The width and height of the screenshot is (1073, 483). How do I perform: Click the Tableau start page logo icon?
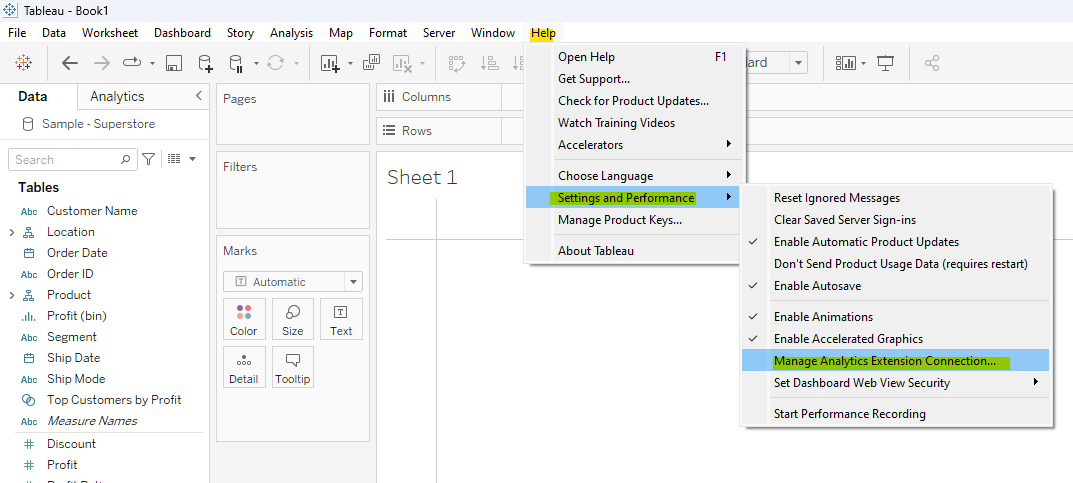tap(23, 63)
